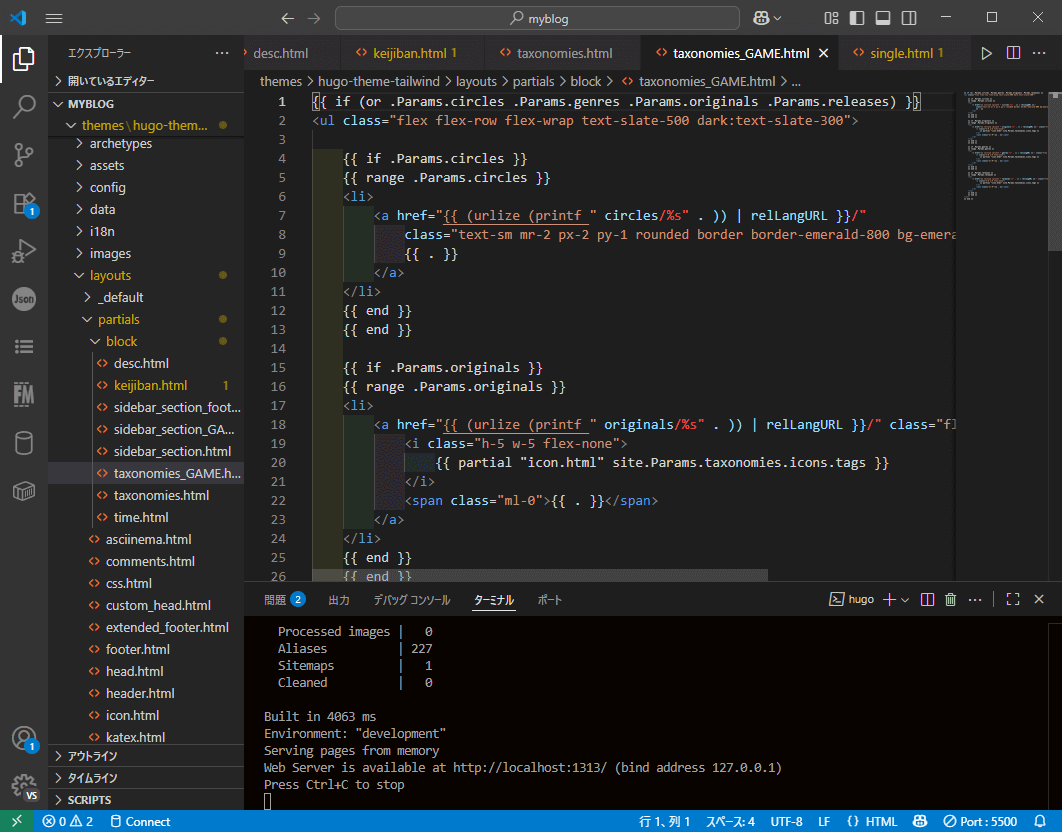Click the Port : 5500 status button
This screenshot has height=832, width=1062.
pos(980,821)
